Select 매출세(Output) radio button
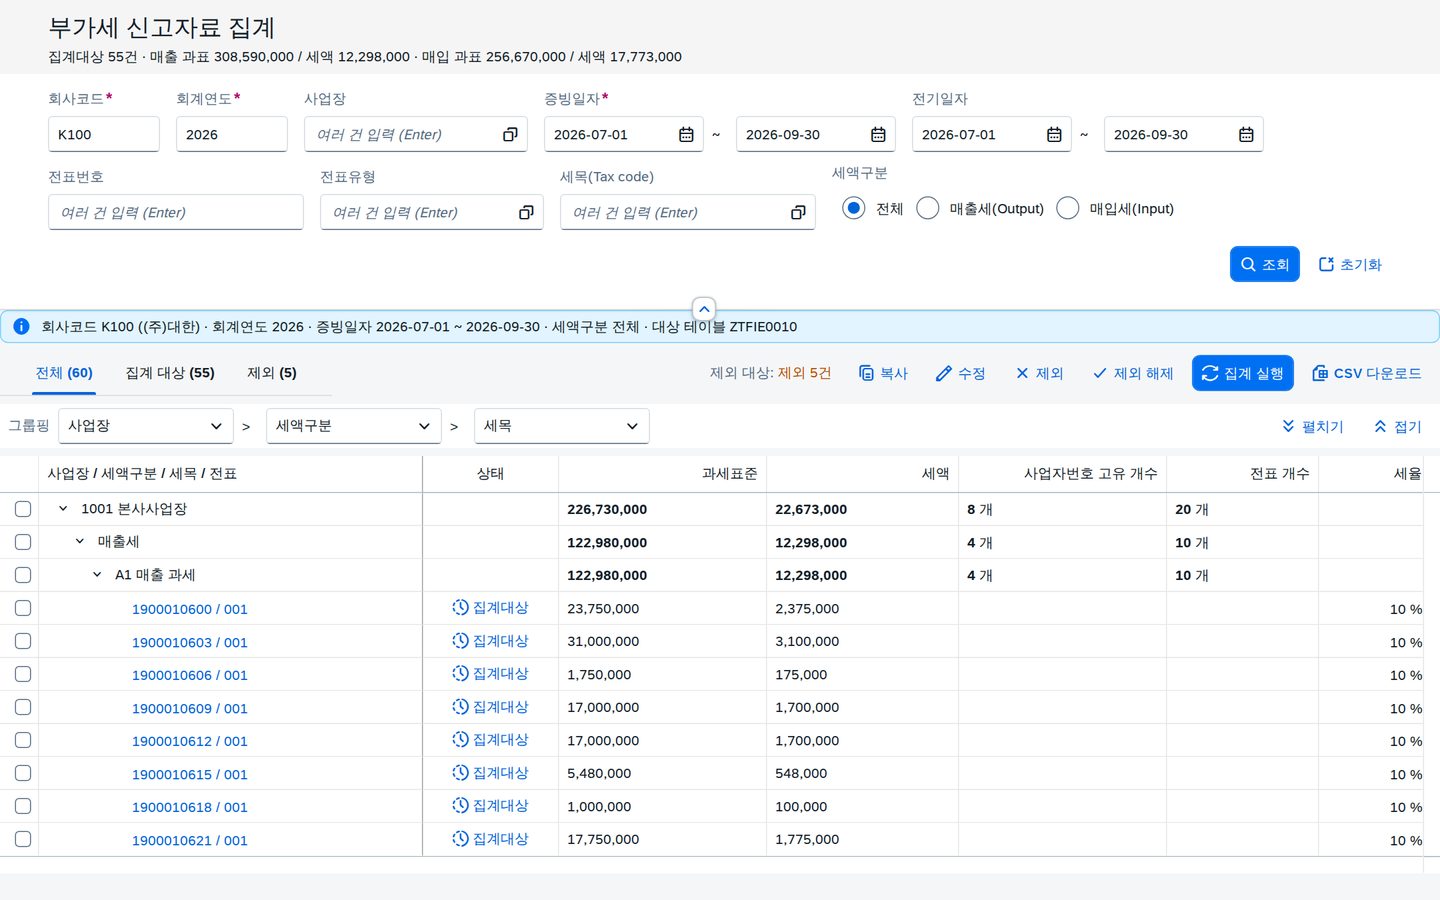The image size is (1440, 900). pyautogui.click(x=928, y=208)
